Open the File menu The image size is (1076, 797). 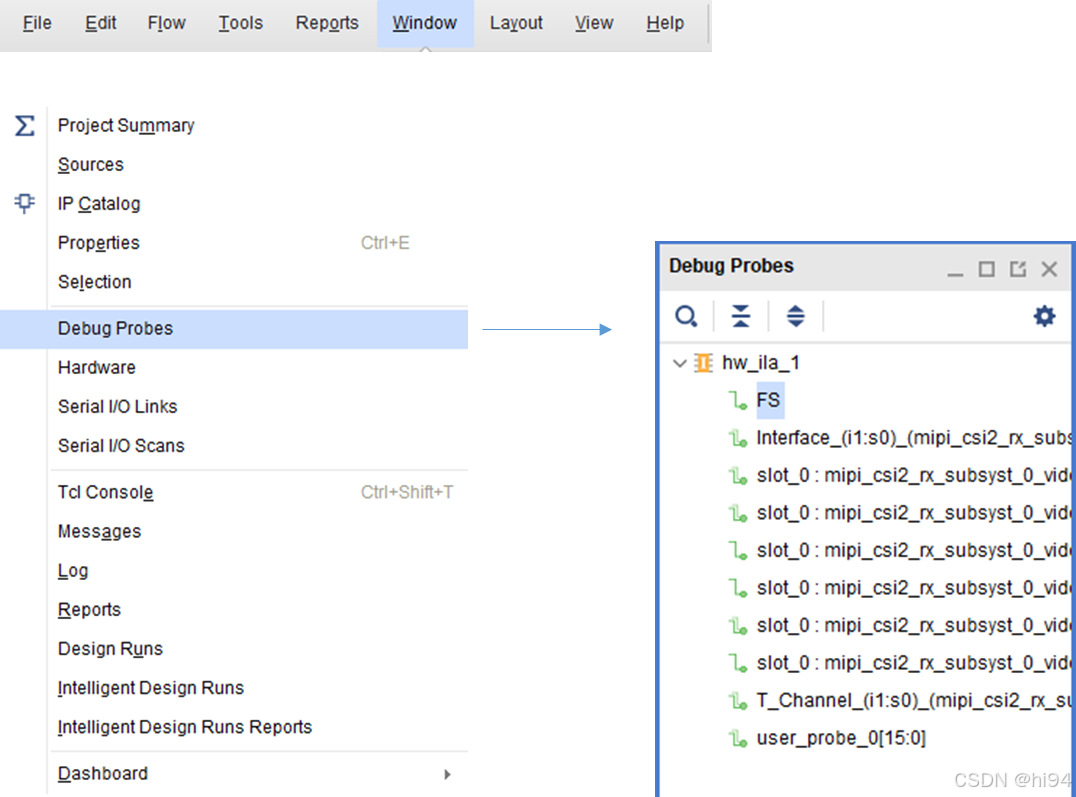(x=37, y=23)
